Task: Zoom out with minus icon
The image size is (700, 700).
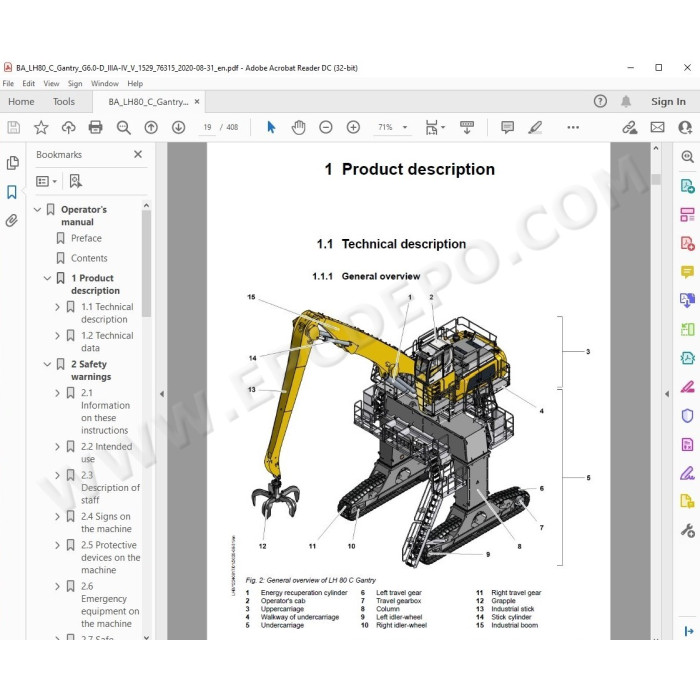Action: tap(326, 128)
